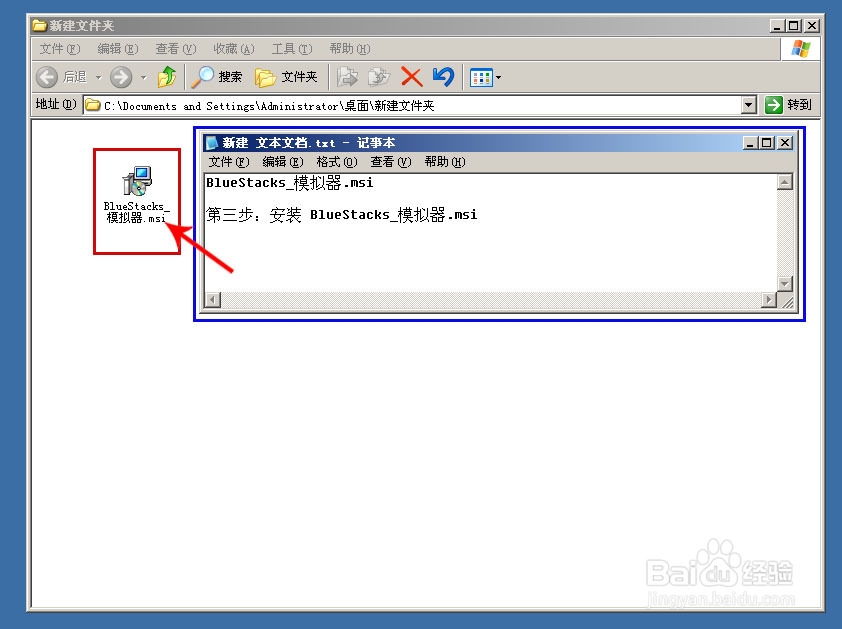Viewport: 842px width, 629px height.
Task: Click the red X delete icon
Action: (412, 77)
